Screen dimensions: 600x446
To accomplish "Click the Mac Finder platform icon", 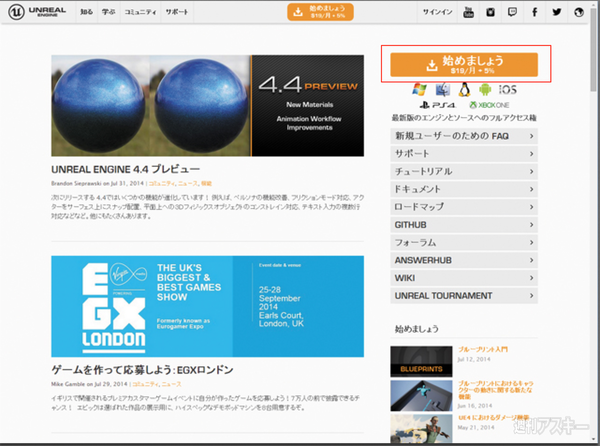I will (x=443, y=90).
